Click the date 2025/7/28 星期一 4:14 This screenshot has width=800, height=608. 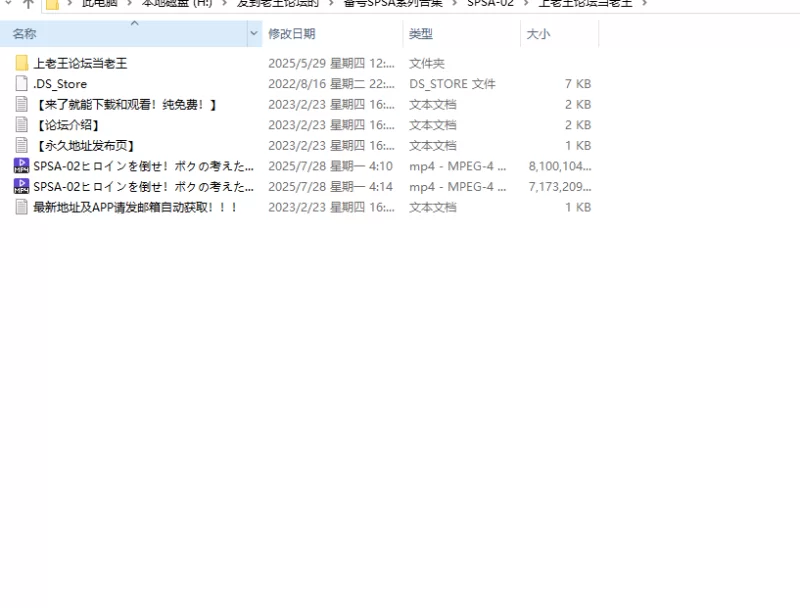(x=331, y=187)
